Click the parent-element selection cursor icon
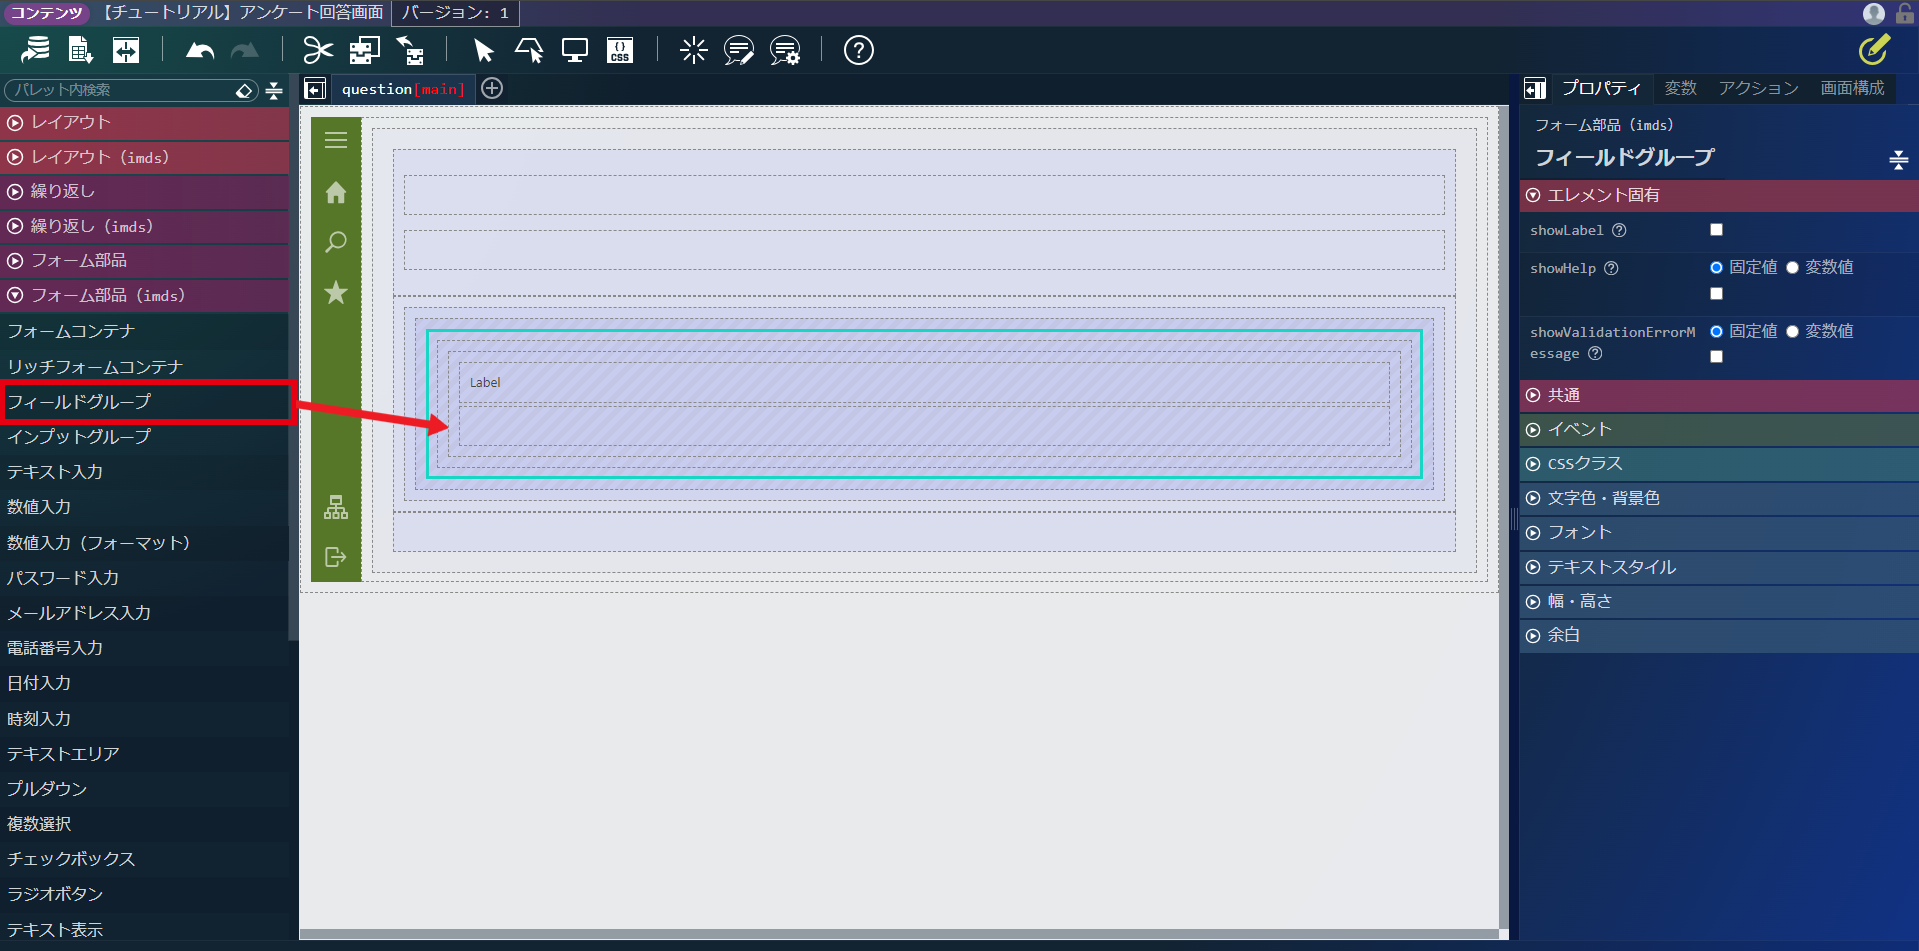Viewport: 1919px width, 951px height. tap(529, 50)
